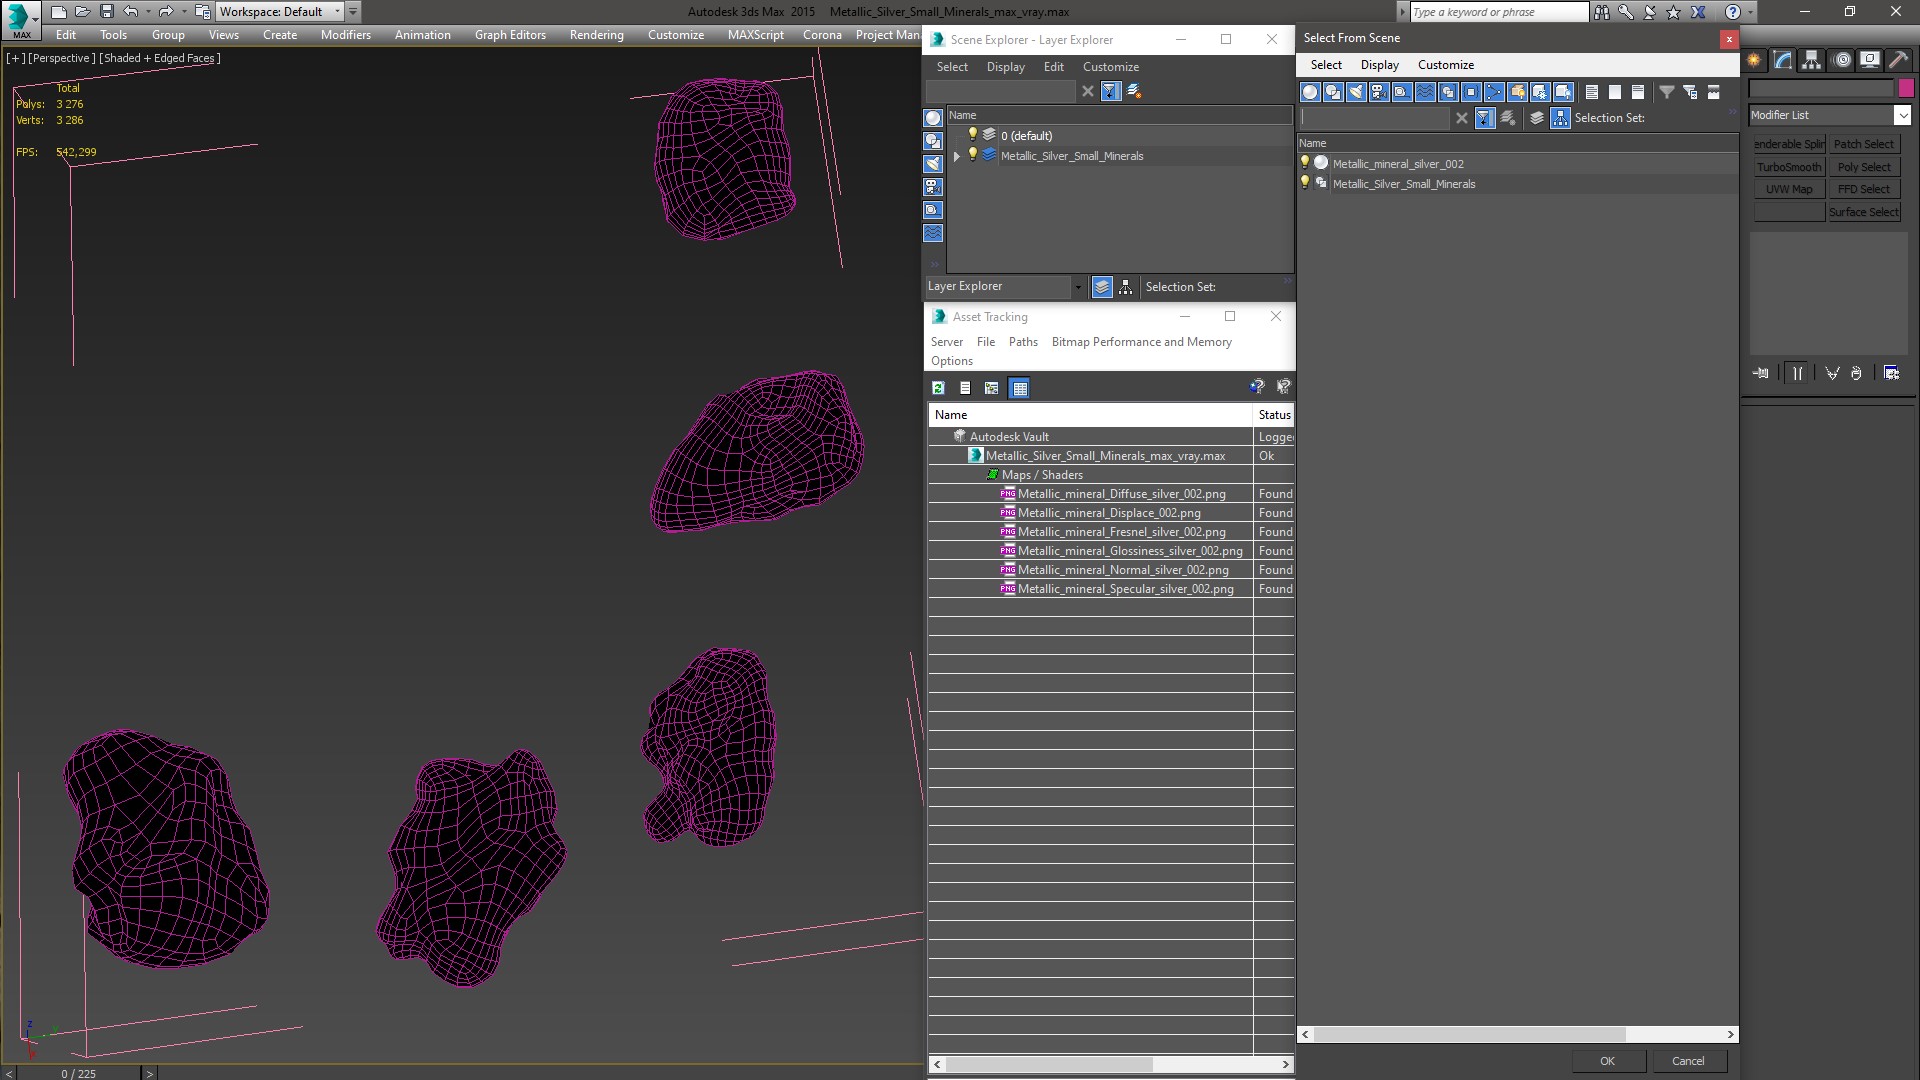Save the scene with the floppy disk icon
Screen dimensions: 1920x1080
click(107, 12)
